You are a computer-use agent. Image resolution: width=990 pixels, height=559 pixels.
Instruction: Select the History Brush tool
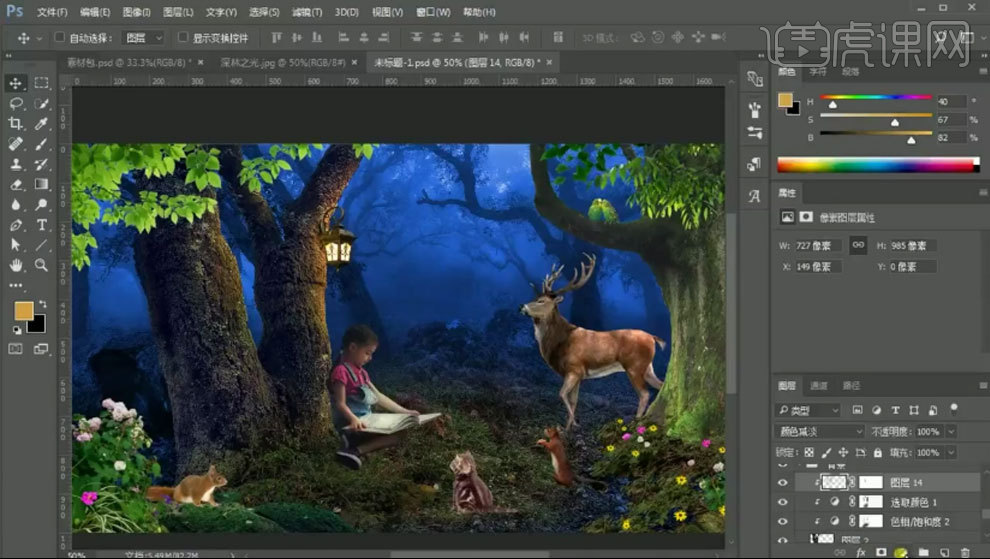[x=42, y=164]
